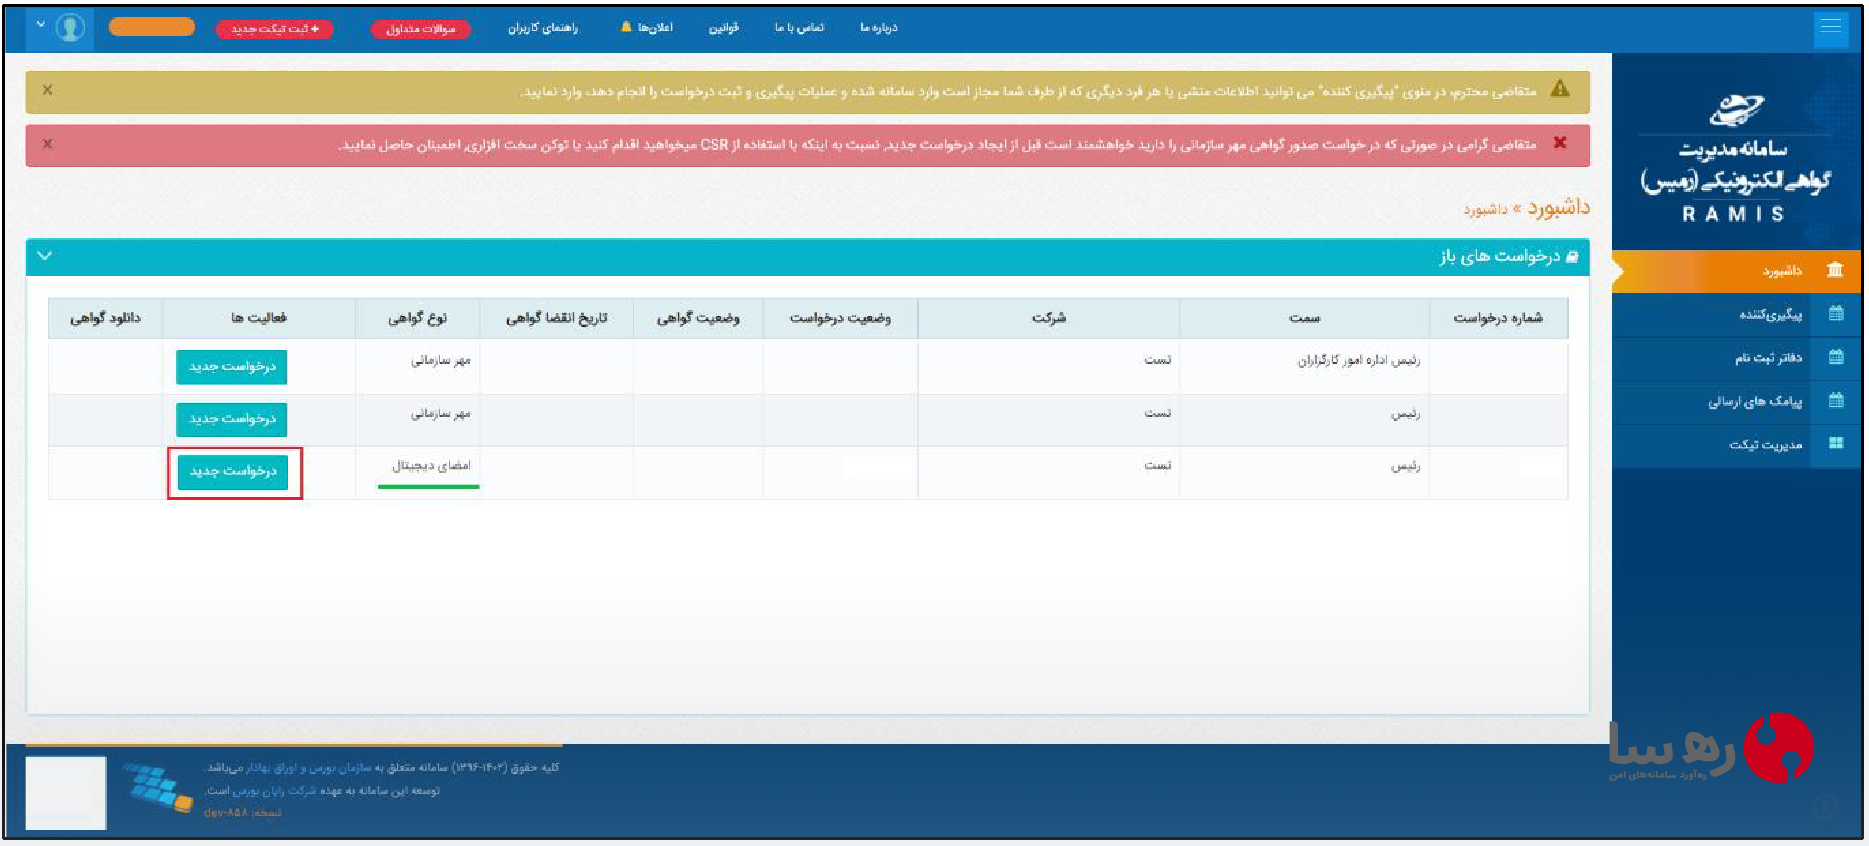Click the نوع گواهی column header

pyautogui.click(x=417, y=318)
